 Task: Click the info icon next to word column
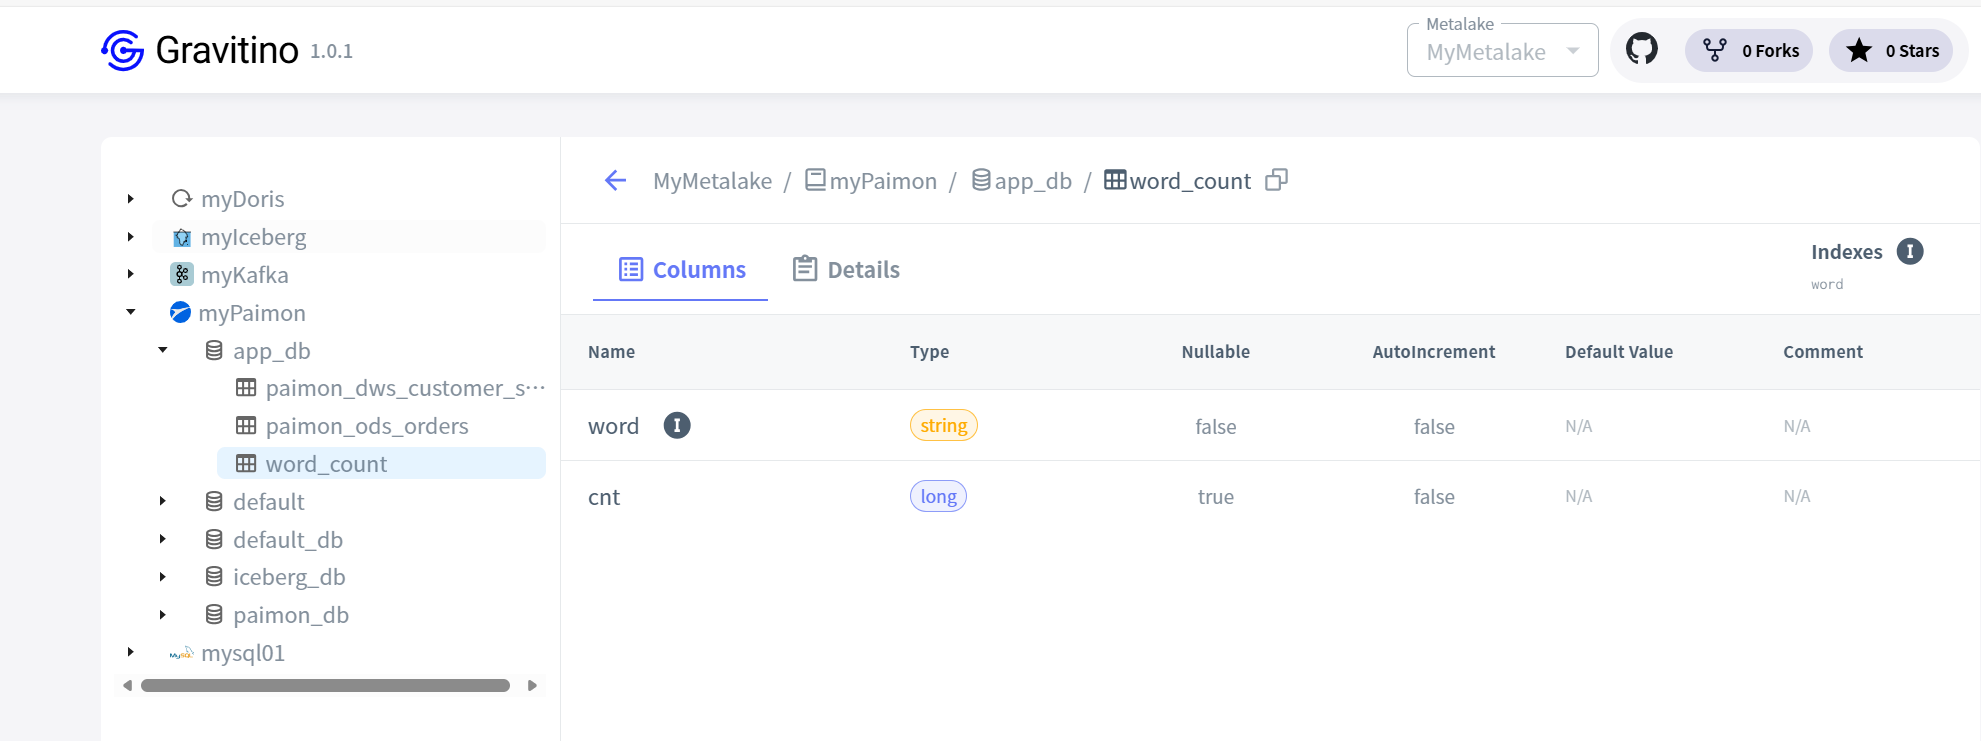click(677, 425)
